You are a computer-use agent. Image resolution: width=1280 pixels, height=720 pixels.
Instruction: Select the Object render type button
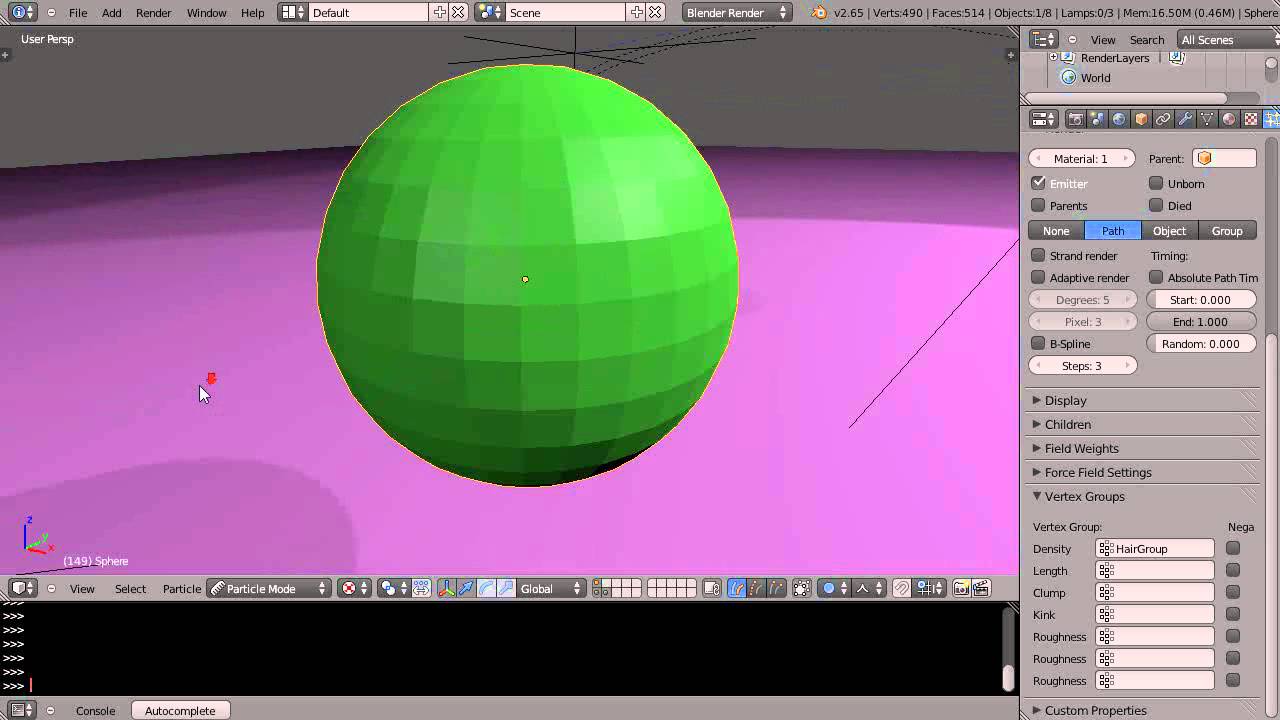(1169, 231)
